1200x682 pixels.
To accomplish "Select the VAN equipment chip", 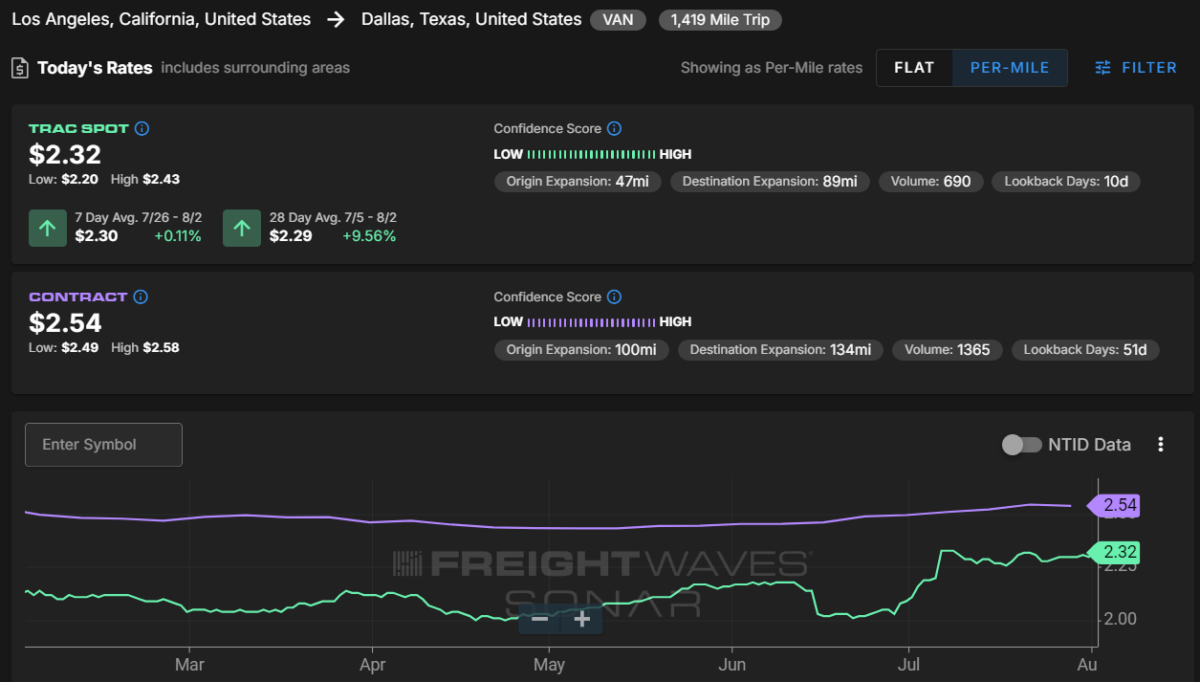I will coord(618,20).
